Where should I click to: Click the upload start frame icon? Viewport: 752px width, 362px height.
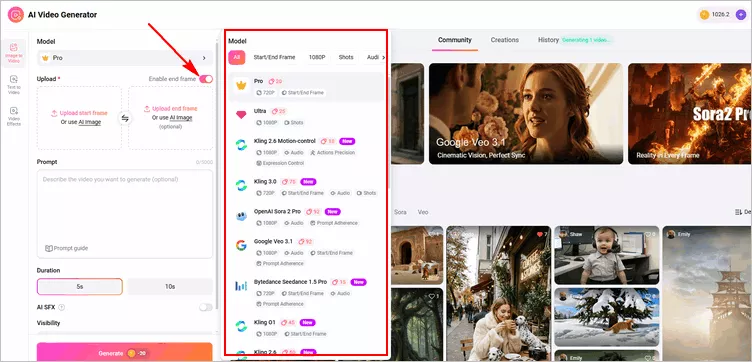[x=54, y=114]
